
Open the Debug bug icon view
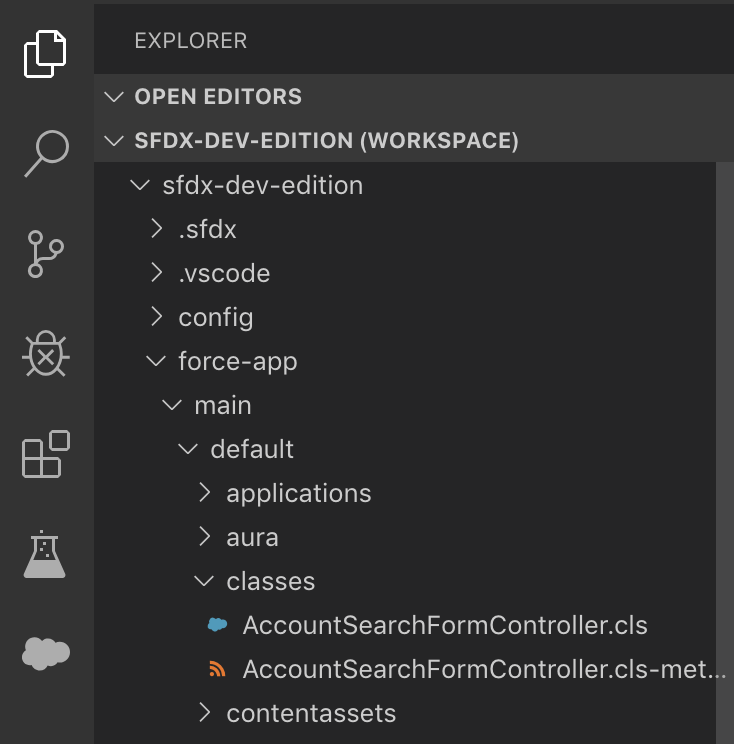click(46, 353)
